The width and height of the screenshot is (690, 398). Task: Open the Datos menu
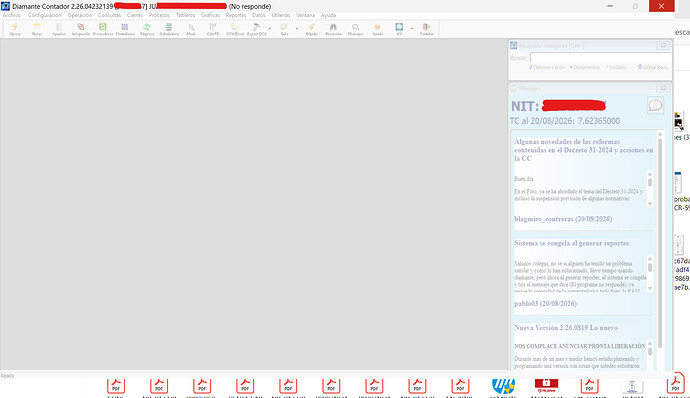pos(259,15)
